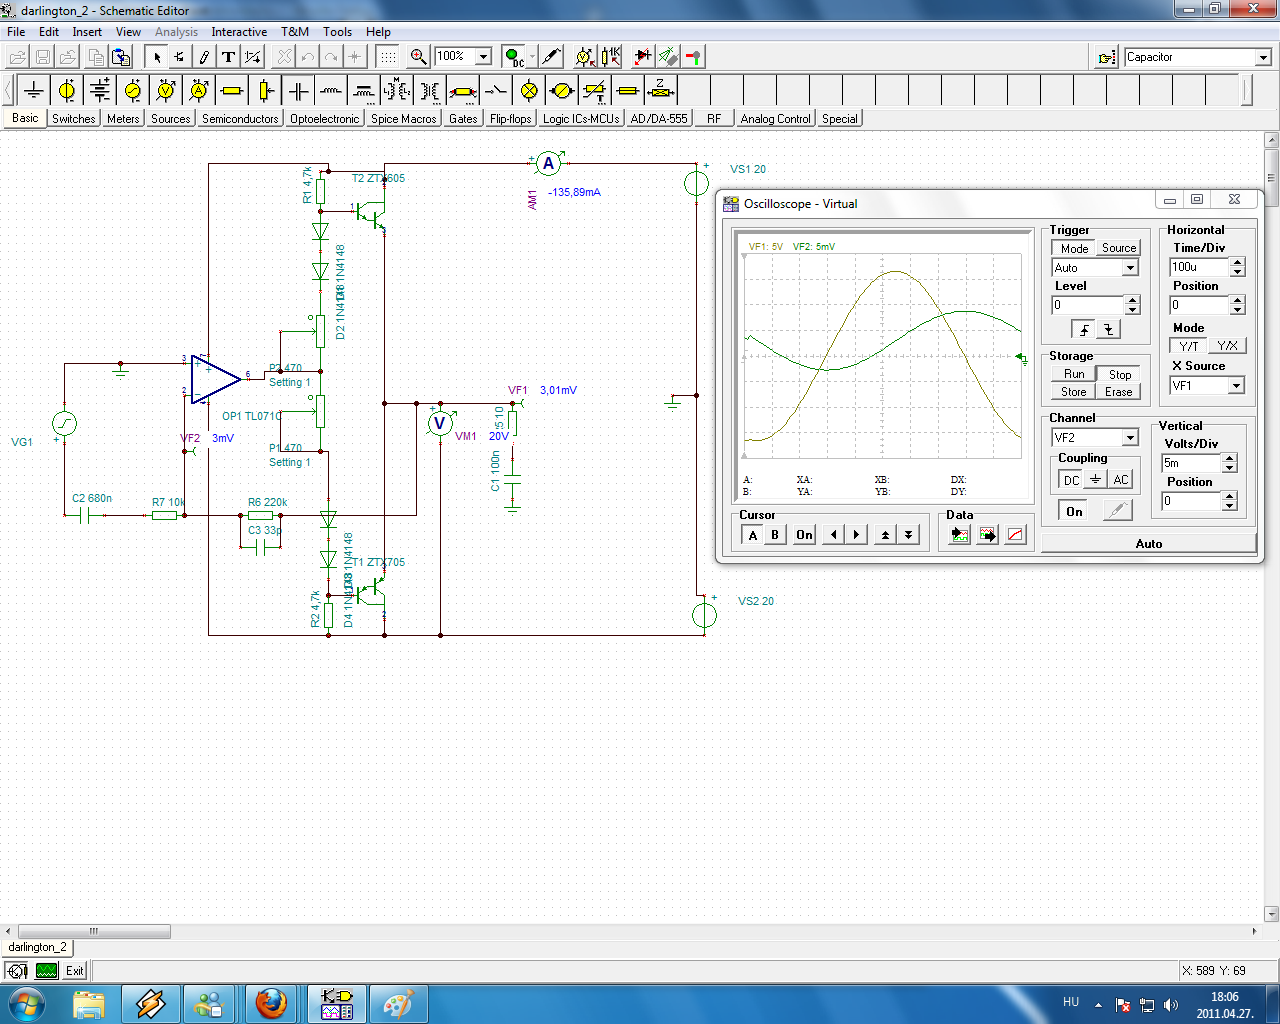Increase the Time/Div value with up arrow
Screen dimensions: 1280x1024
pos(1238,262)
